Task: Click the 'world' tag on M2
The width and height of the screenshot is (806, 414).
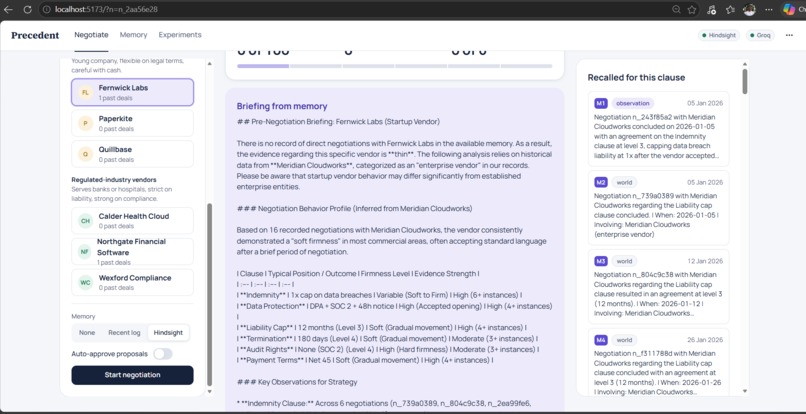Action: (x=625, y=182)
